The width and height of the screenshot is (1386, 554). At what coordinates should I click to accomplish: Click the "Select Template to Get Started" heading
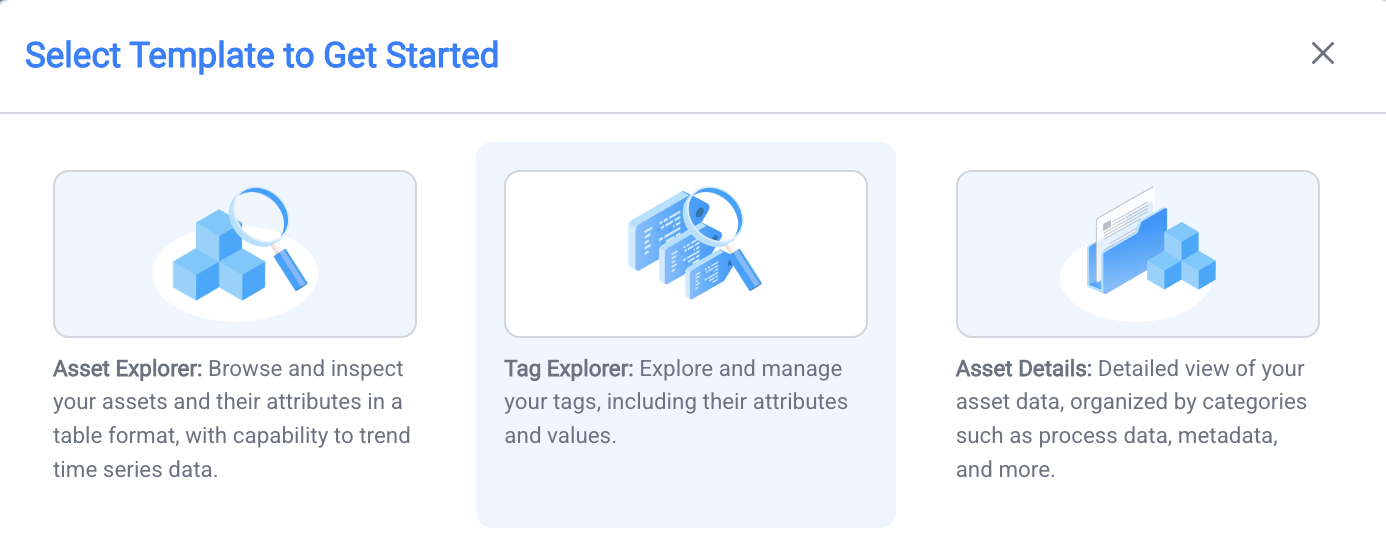pyautogui.click(x=262, y=55)
